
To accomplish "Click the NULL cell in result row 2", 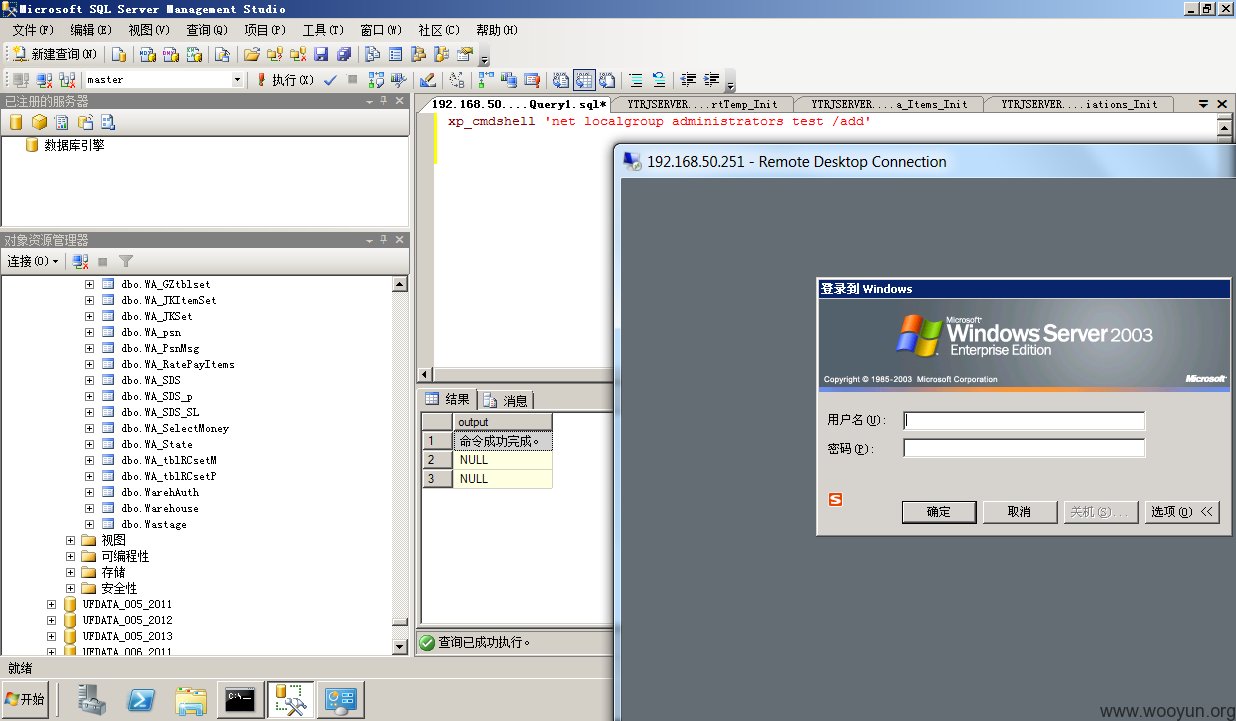I will 503,460.
